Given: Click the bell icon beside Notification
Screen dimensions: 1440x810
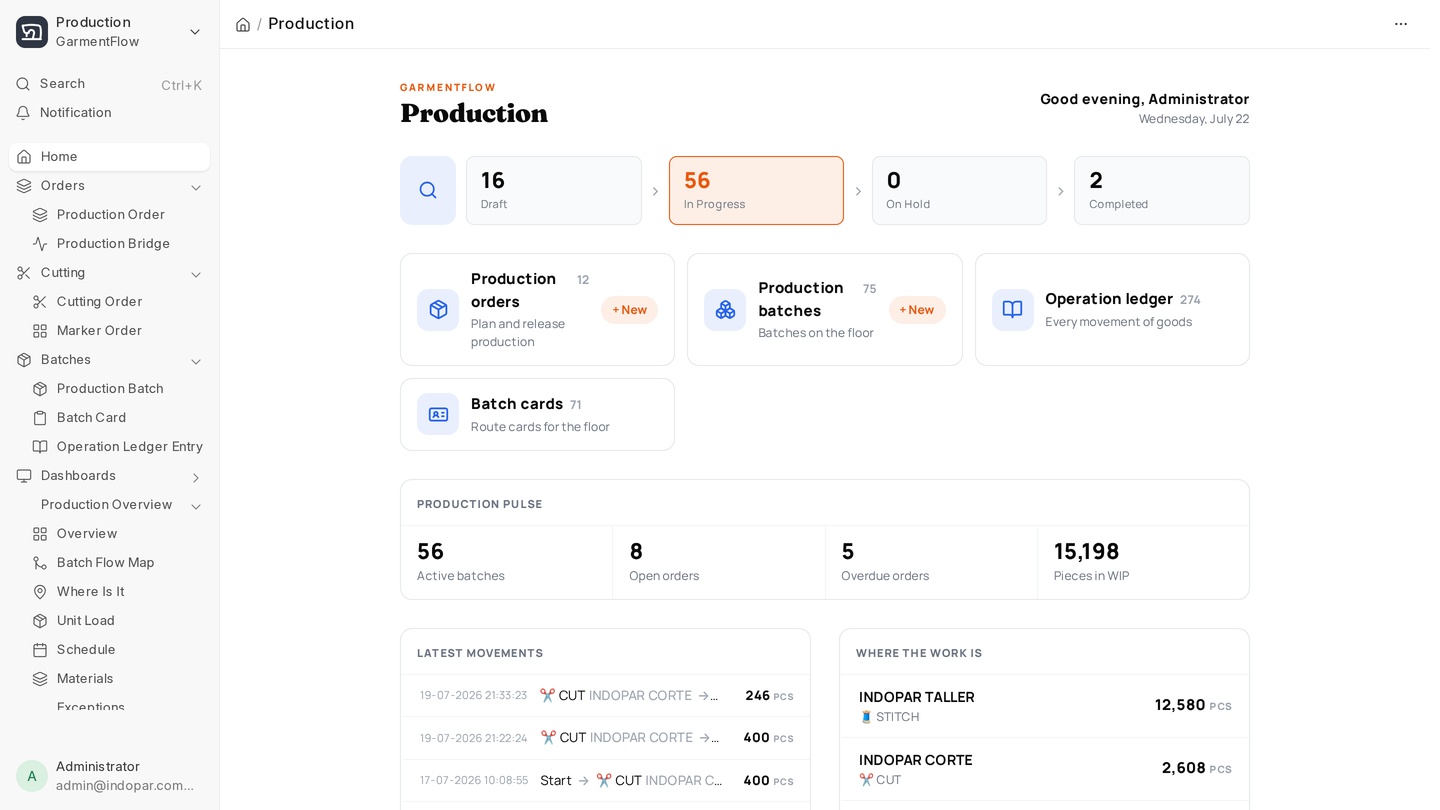Looking at the screenshot, I should 23,113.
